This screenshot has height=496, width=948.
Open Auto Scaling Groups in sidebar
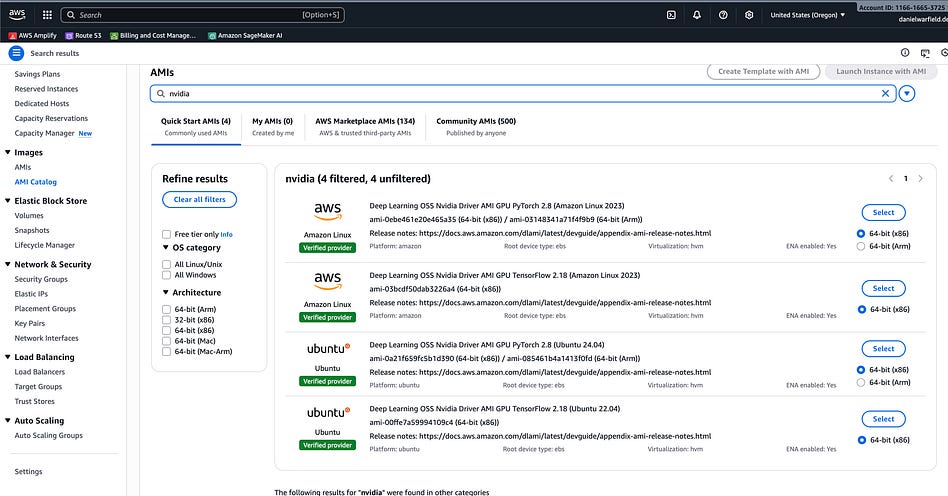pos(48,436)
